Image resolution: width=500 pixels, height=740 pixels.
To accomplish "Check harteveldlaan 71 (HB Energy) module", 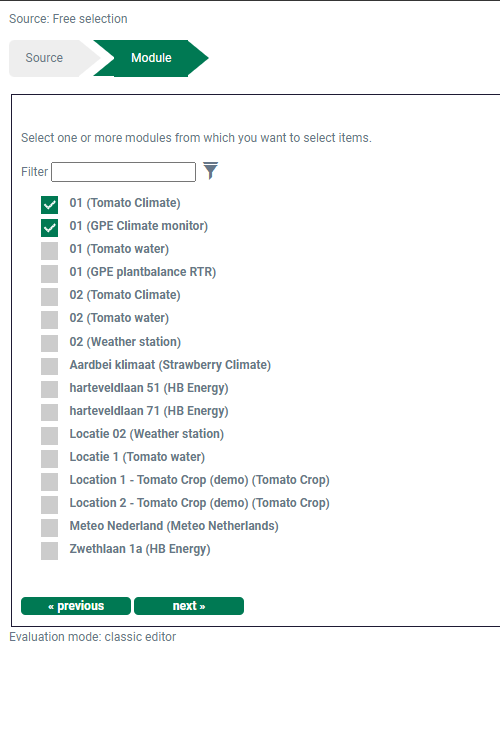I will coord(50,412).
